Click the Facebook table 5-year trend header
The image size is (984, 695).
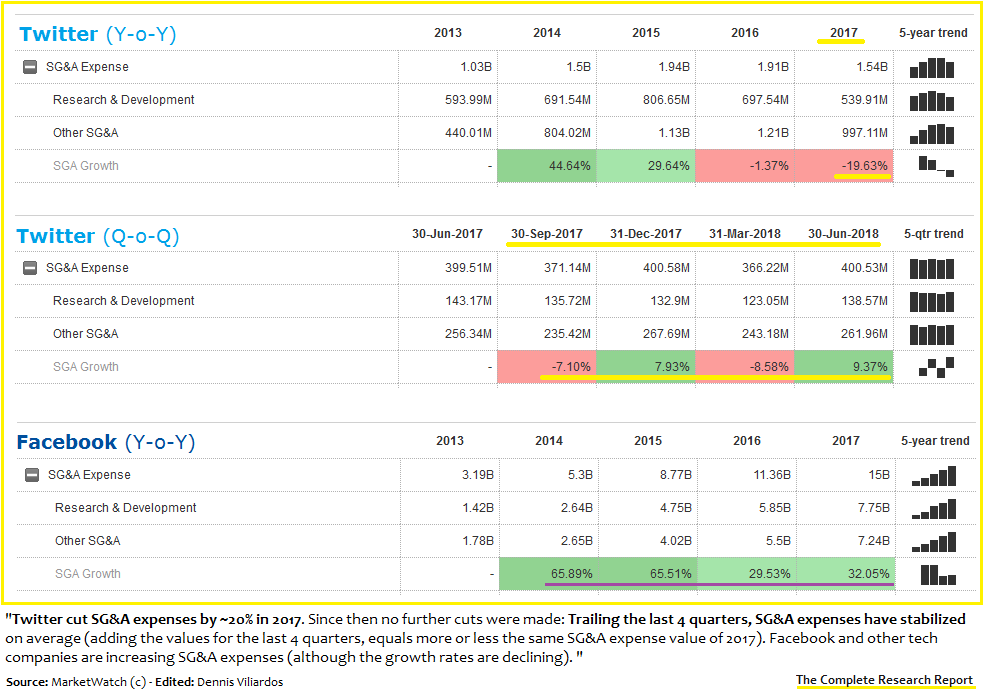(935, 441)
